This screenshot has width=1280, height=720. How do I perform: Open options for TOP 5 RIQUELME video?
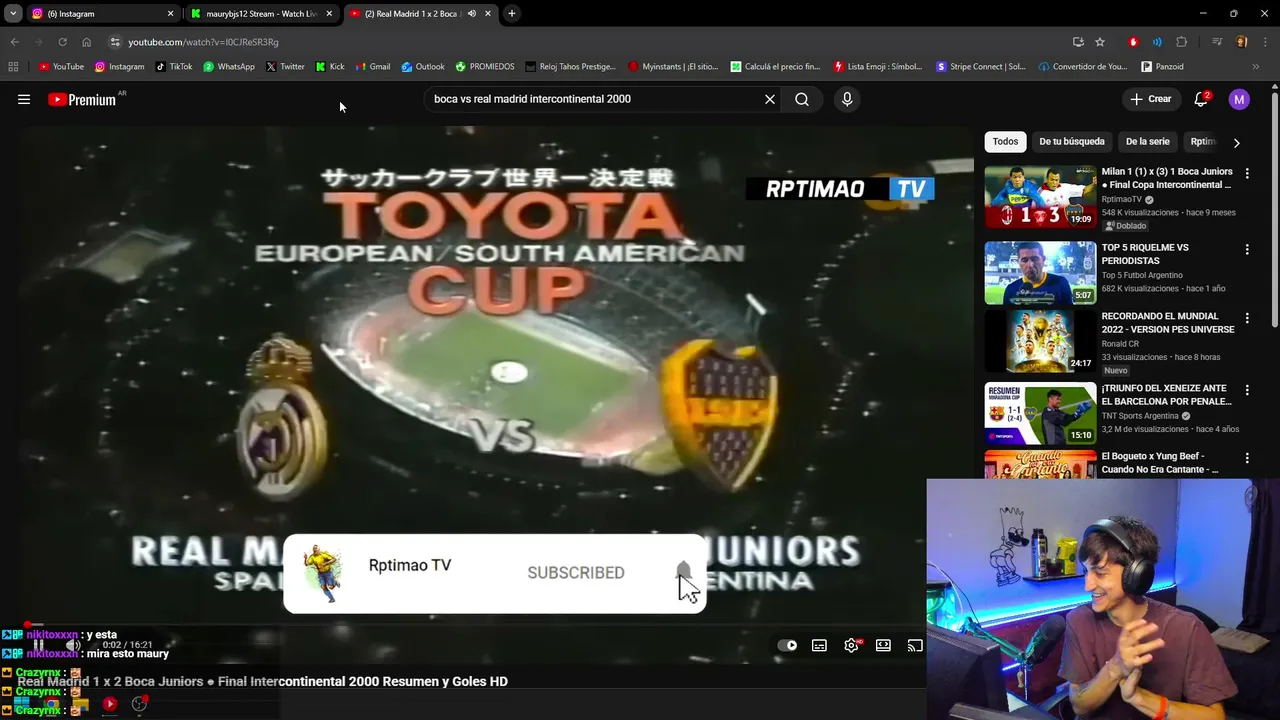point(1246,250)
